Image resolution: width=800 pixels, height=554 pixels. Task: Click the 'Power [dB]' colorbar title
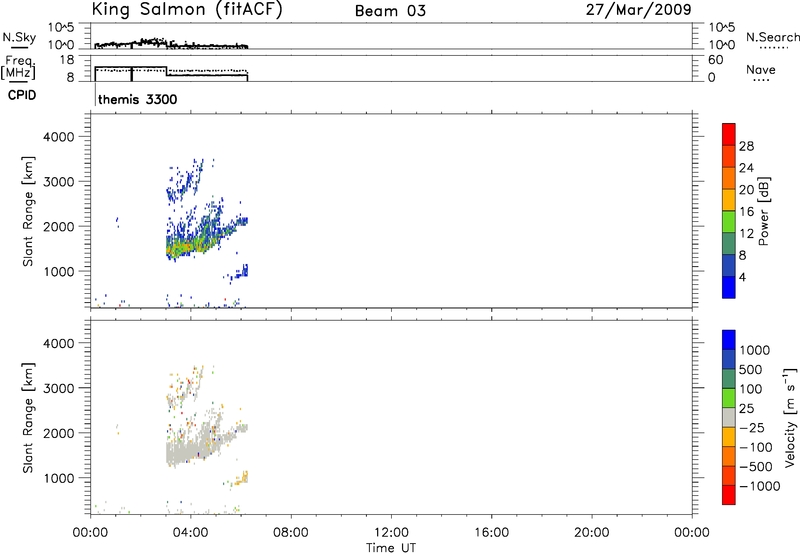click(x=763, y=211)
